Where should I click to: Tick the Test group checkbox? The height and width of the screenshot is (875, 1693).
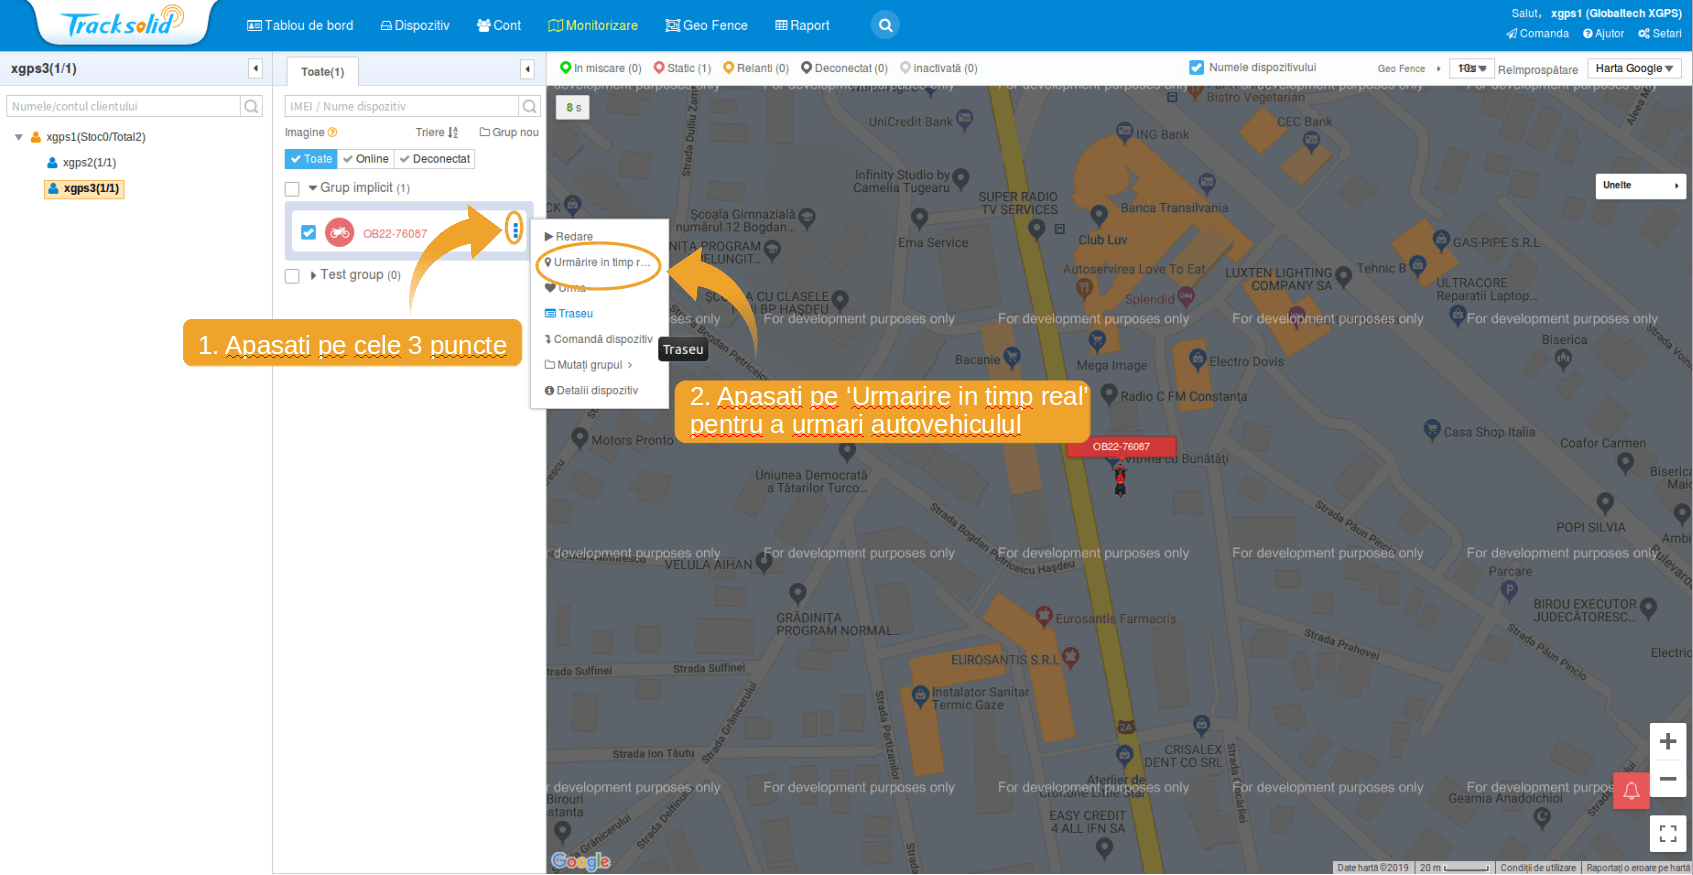click(x=292, y=276)
